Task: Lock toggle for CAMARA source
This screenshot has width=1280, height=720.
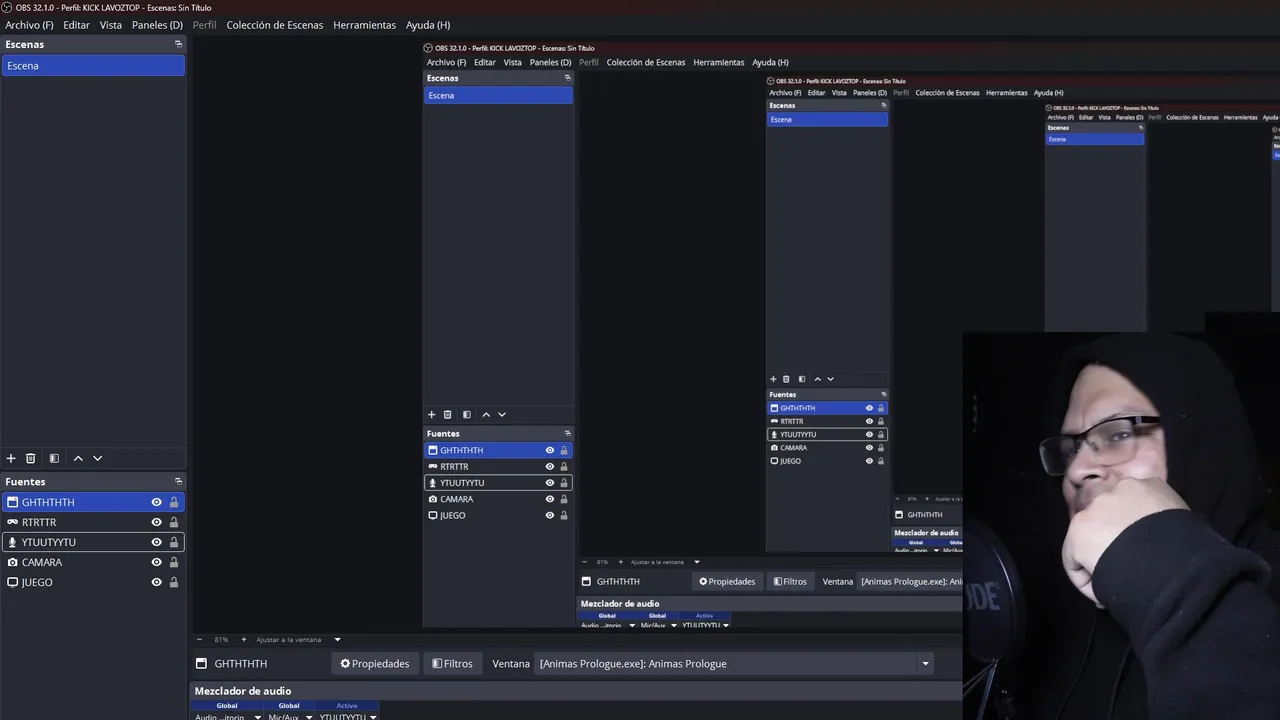Action: click(174, 562)
